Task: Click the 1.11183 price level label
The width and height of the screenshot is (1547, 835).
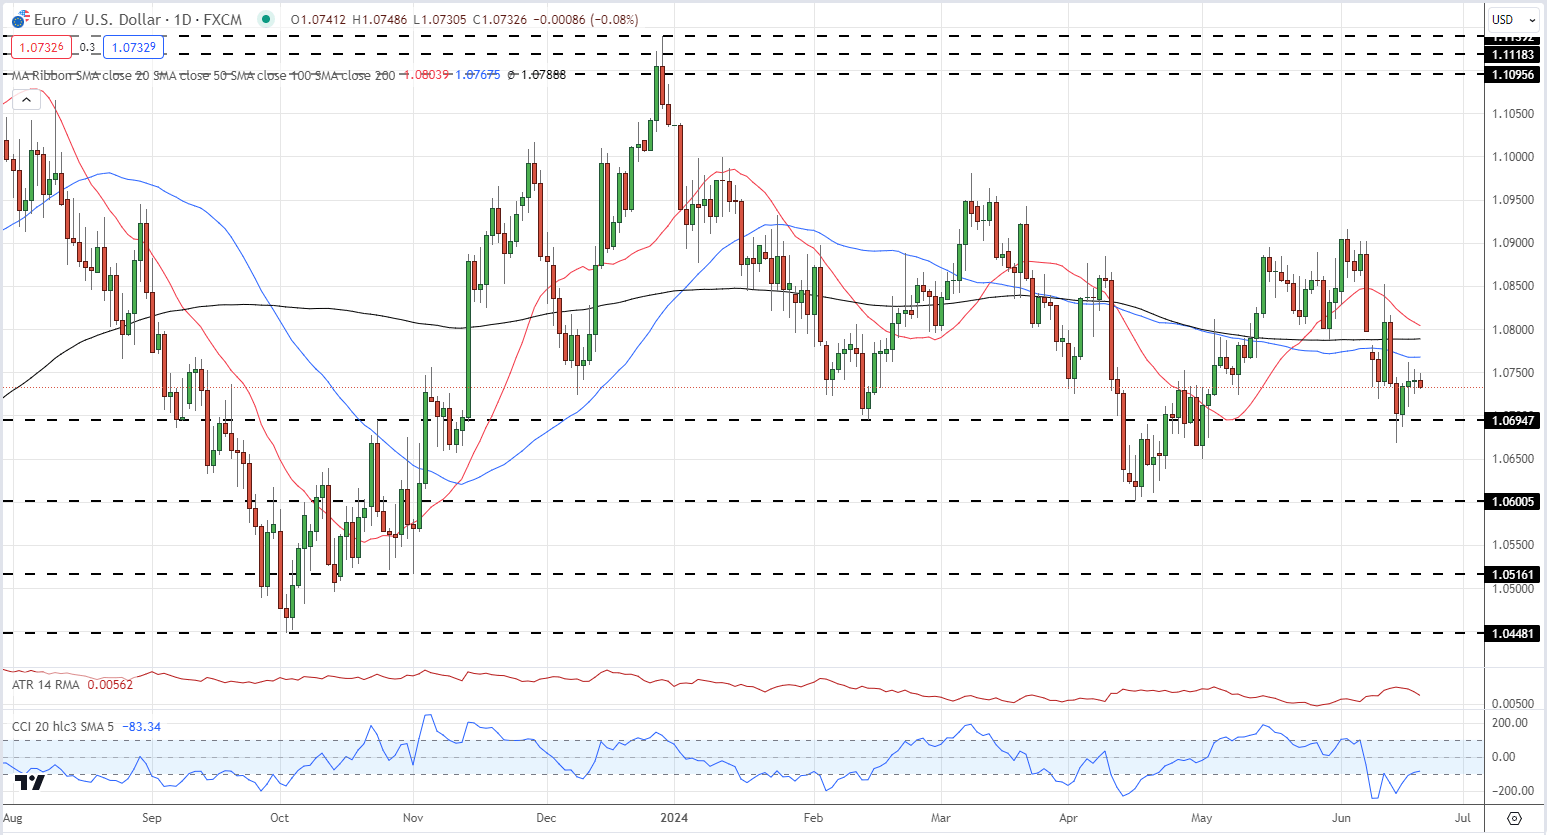Action: 1513,55
